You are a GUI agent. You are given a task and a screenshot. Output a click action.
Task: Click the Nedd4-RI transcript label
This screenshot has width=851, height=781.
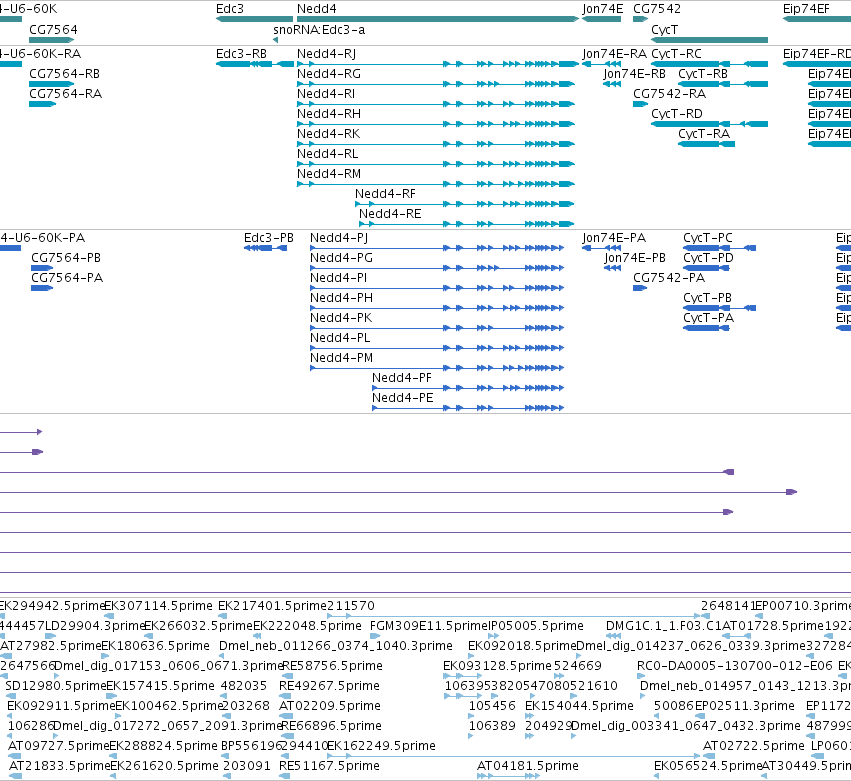pyautogui.click(x=326, y=94)
